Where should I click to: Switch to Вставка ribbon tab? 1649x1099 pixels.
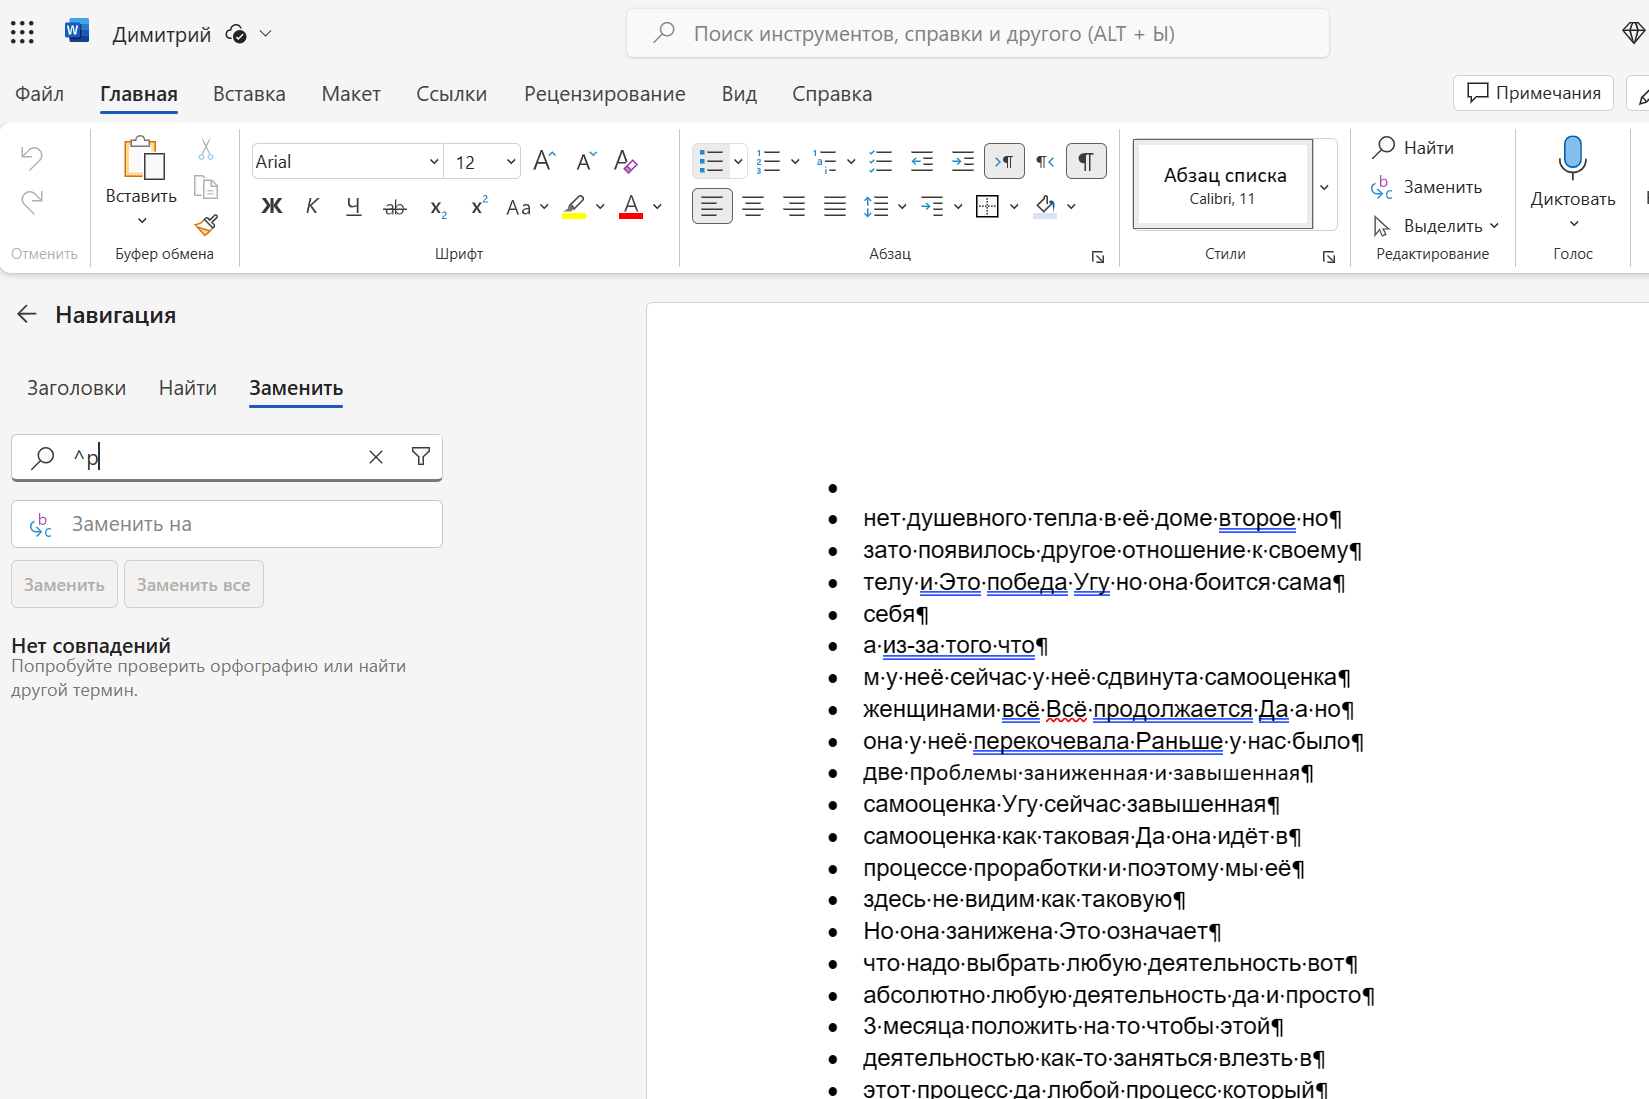coord(249,93)
